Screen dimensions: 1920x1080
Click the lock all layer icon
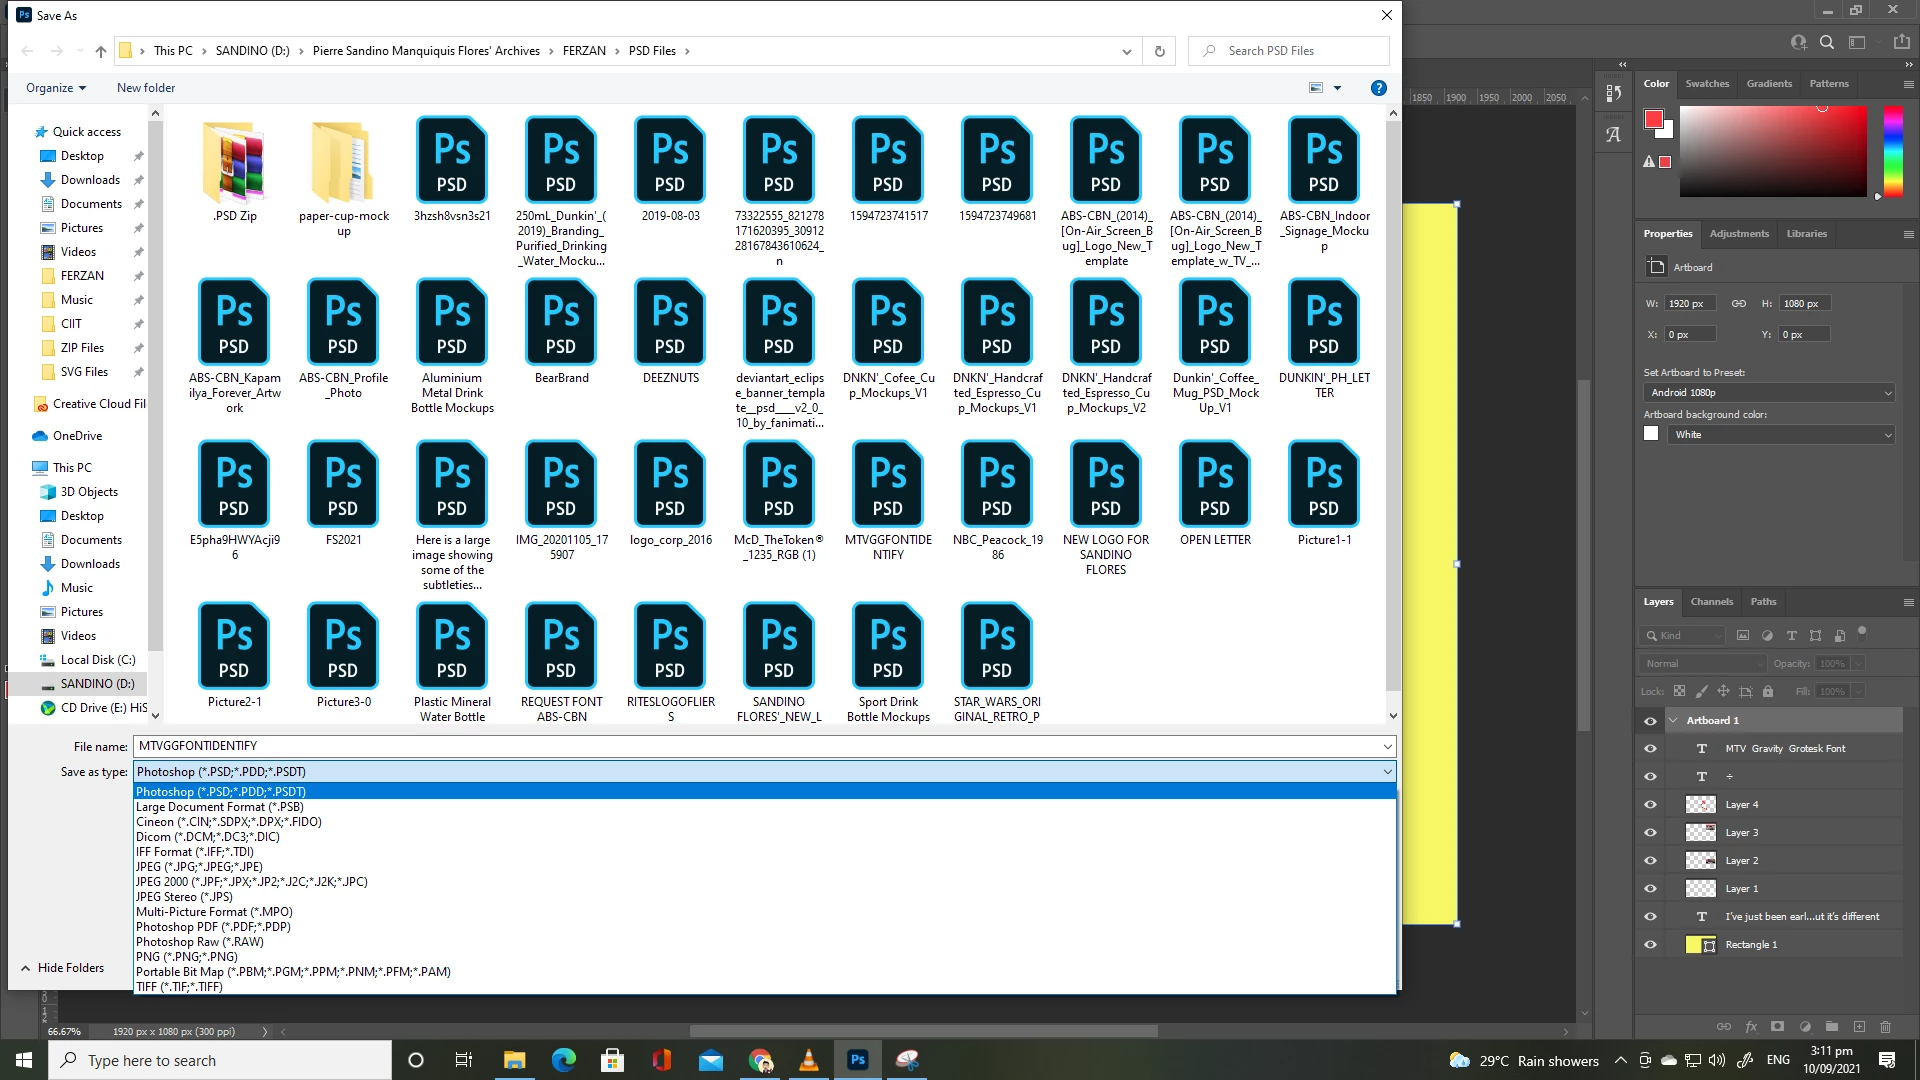(1767, 691)
